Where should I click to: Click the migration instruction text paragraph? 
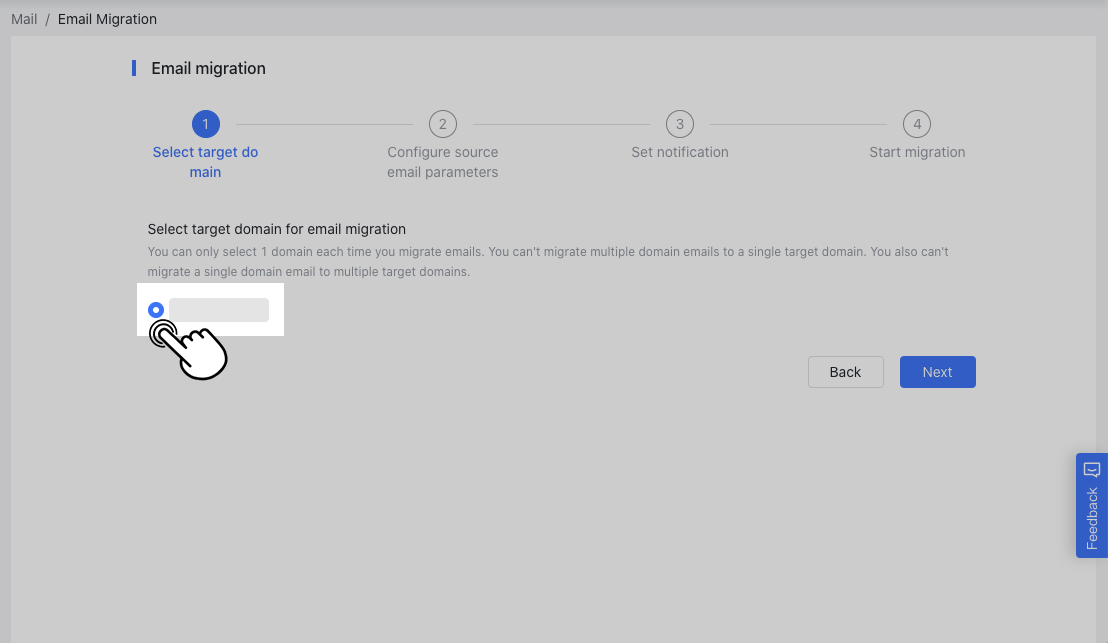click(x=548, y=261)
